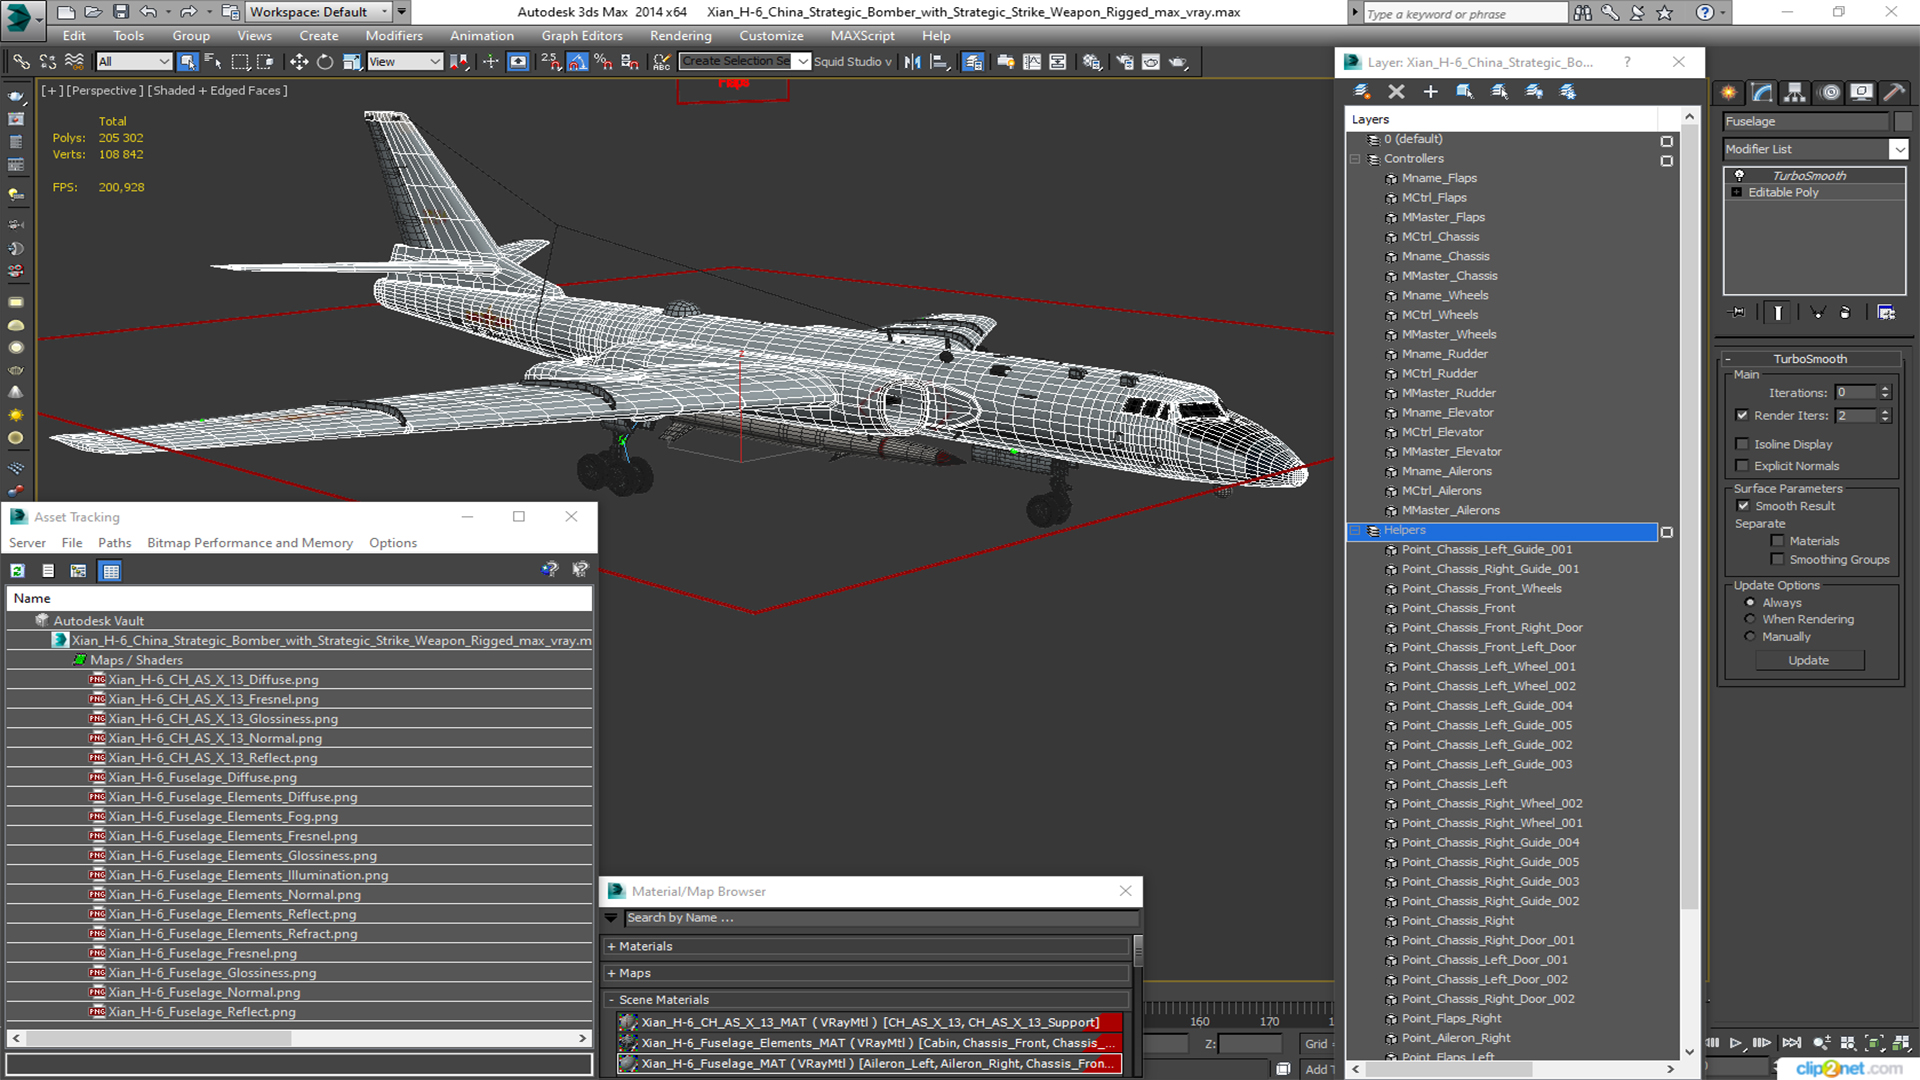Open the selection filter All dropdown

click(x=134, y=62)
